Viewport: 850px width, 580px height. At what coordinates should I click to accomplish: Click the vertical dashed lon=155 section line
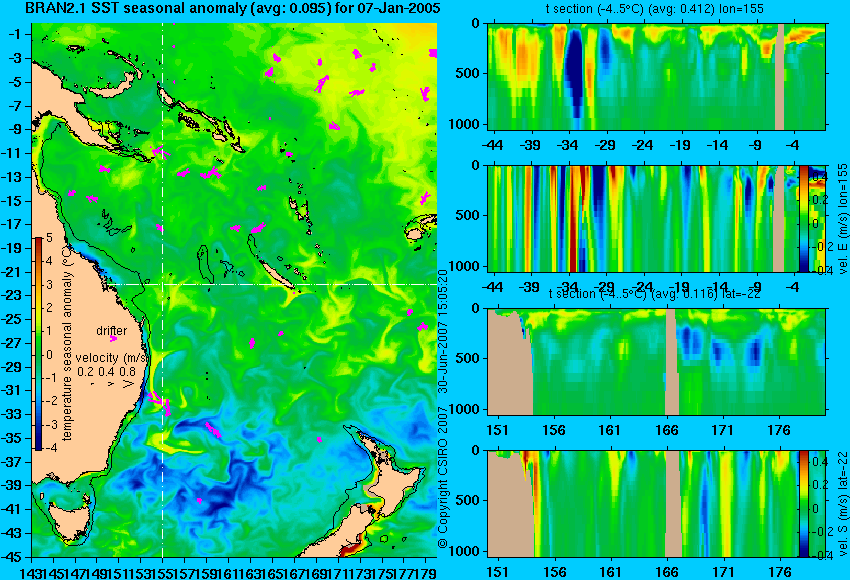(x=163, y=290)
